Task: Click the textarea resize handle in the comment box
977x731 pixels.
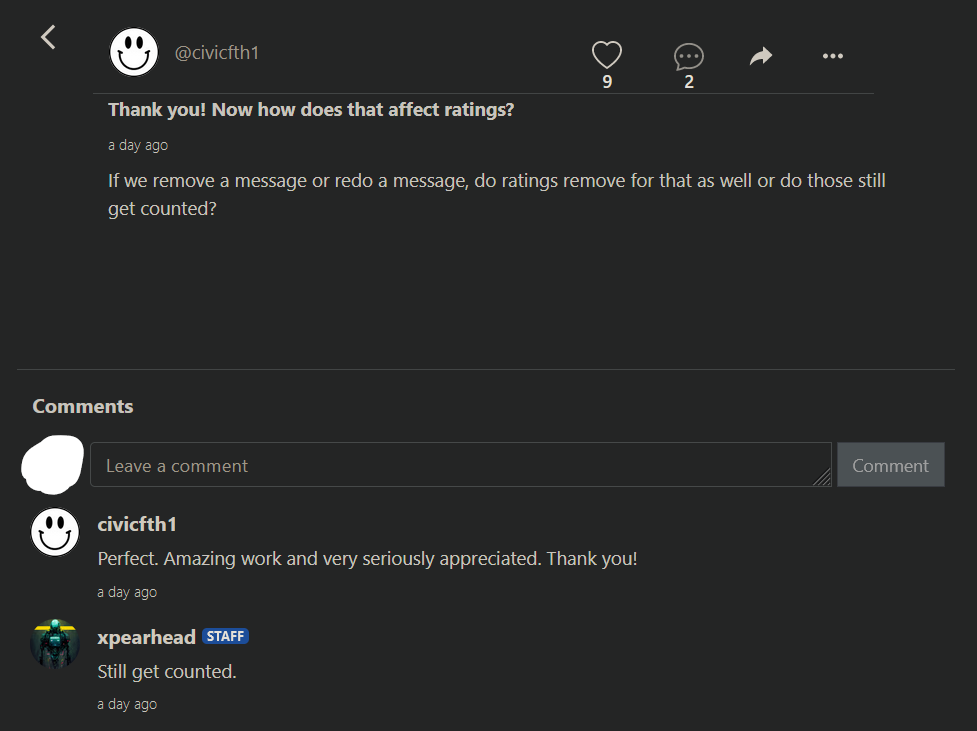Action: click(x=822, y=479)
